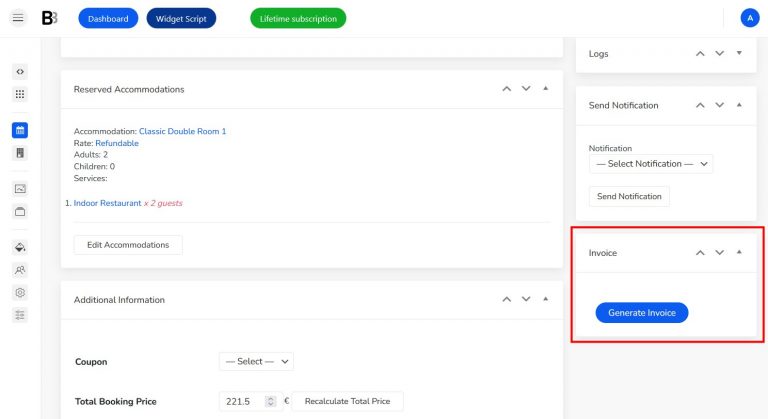Open the grid apps sidebar icon
Screen dimensions: 768x419
(x=20, y=94)
